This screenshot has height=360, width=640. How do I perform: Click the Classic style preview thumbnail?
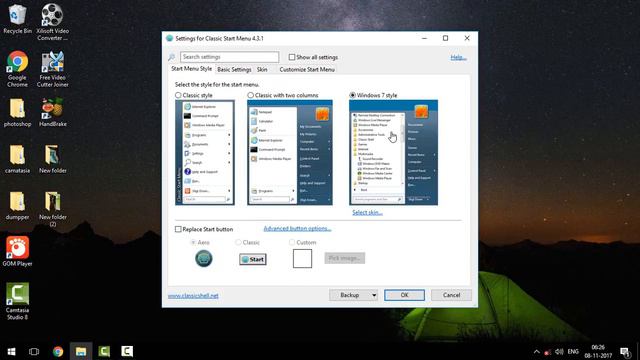point(205,152)
